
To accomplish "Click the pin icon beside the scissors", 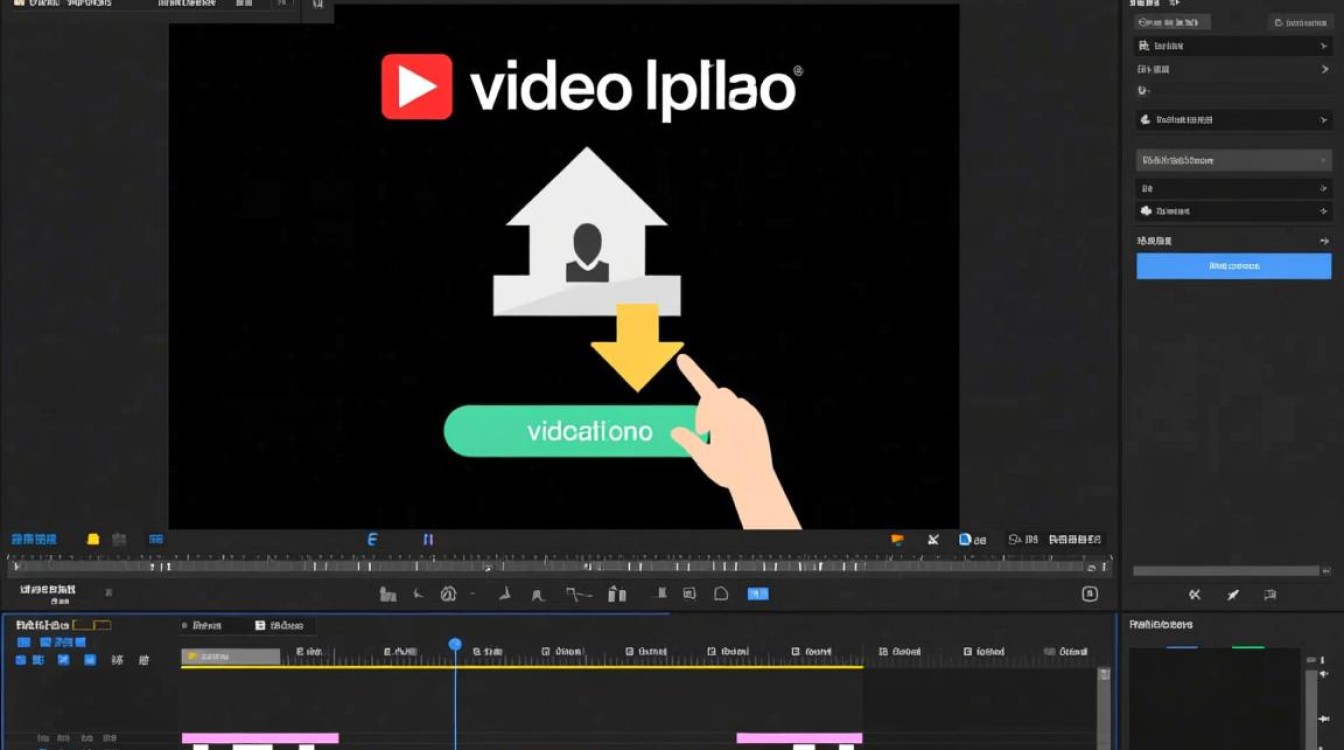I will (x=1233, y=595).
